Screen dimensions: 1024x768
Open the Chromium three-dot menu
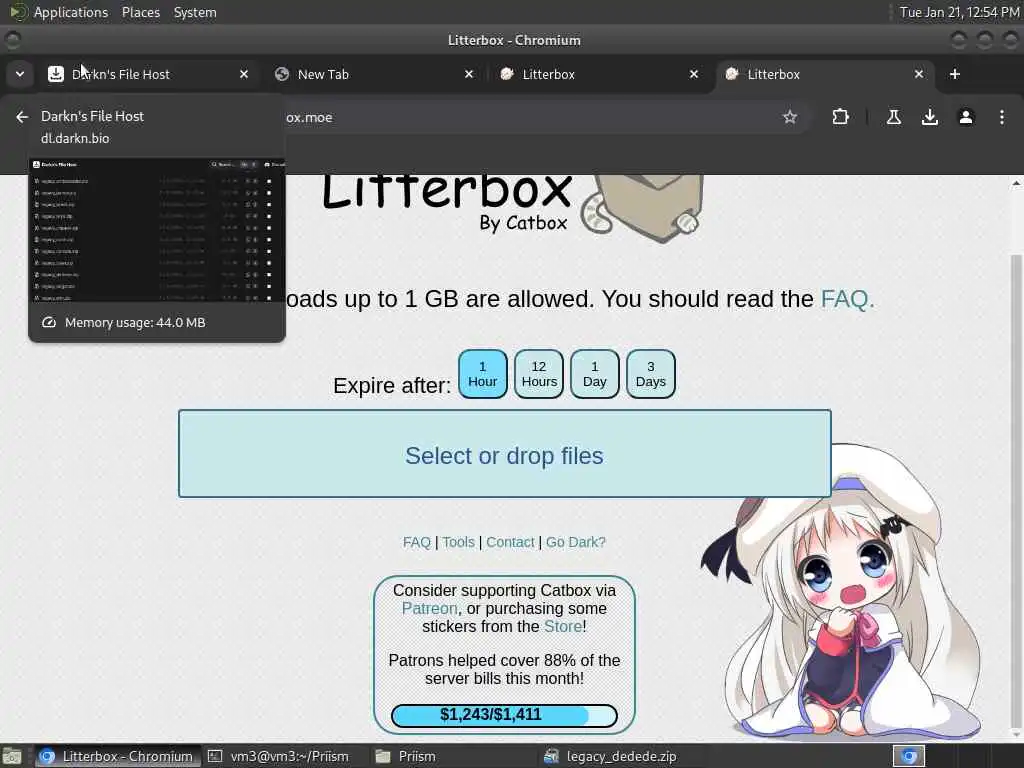[x=1002, y=117]
